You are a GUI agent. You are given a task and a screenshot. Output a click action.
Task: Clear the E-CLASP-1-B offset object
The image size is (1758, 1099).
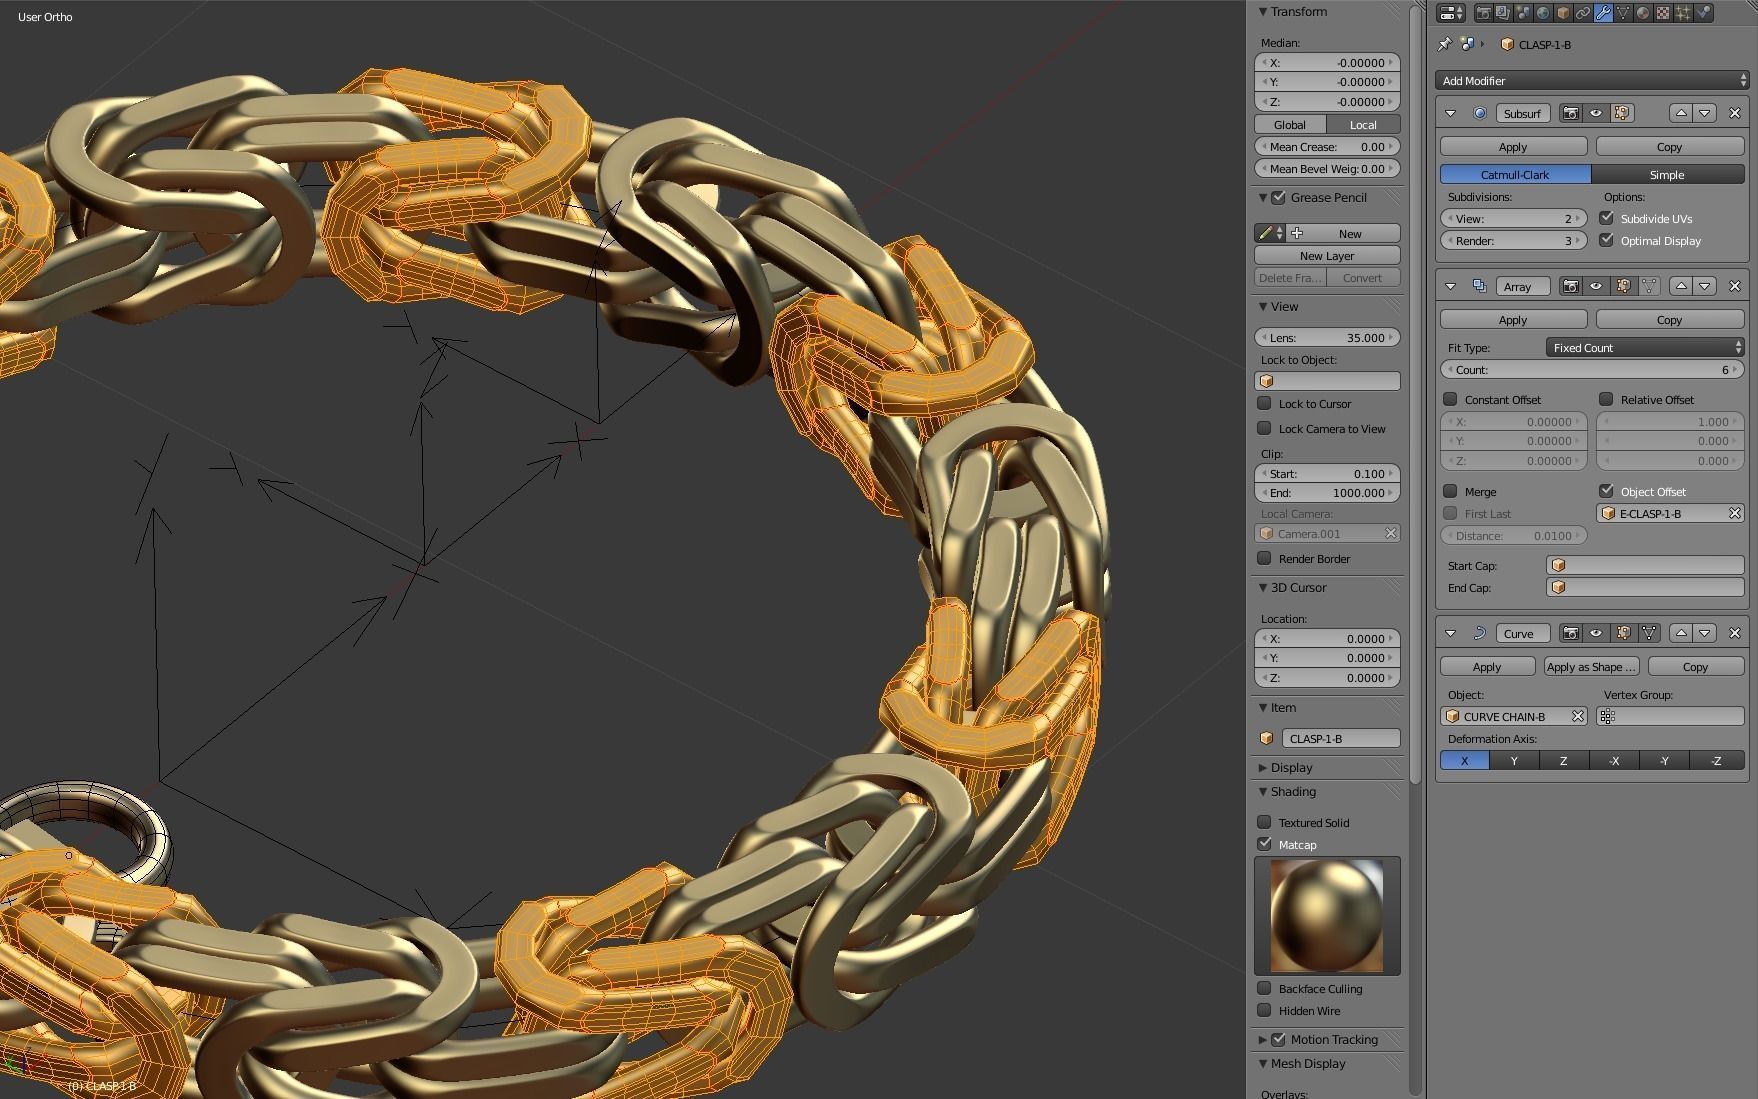[1735, 513]
